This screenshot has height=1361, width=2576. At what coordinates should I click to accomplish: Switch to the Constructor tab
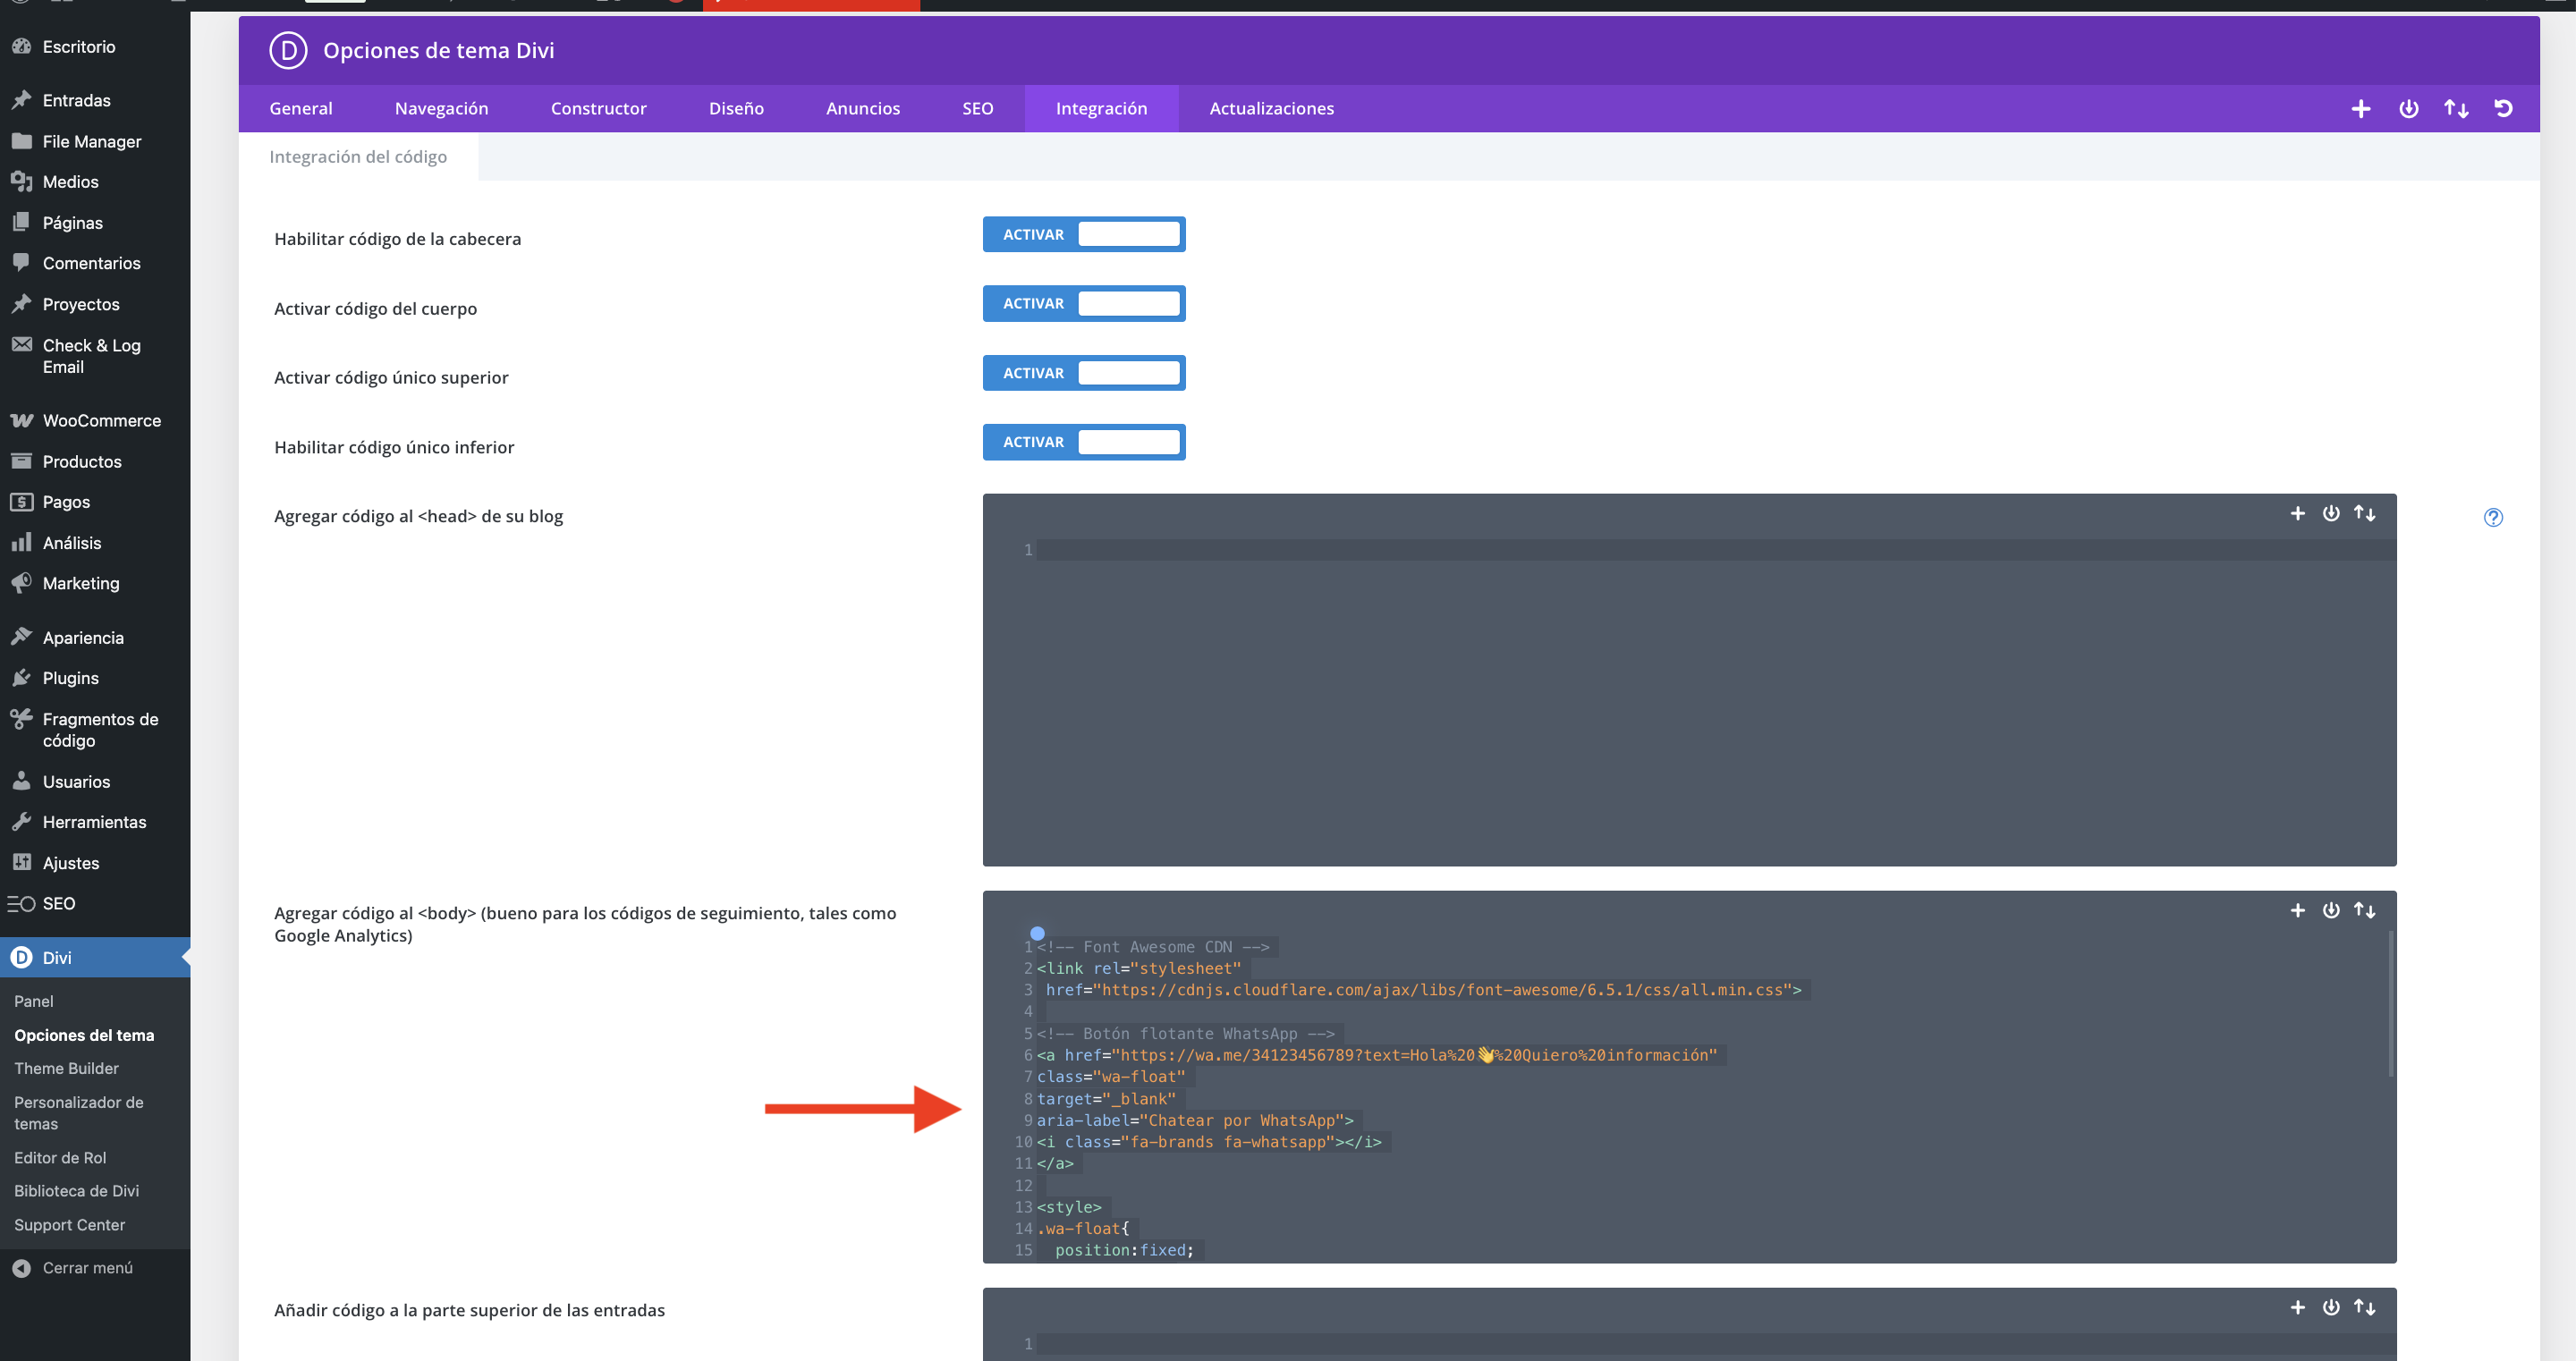click(598, 108)
